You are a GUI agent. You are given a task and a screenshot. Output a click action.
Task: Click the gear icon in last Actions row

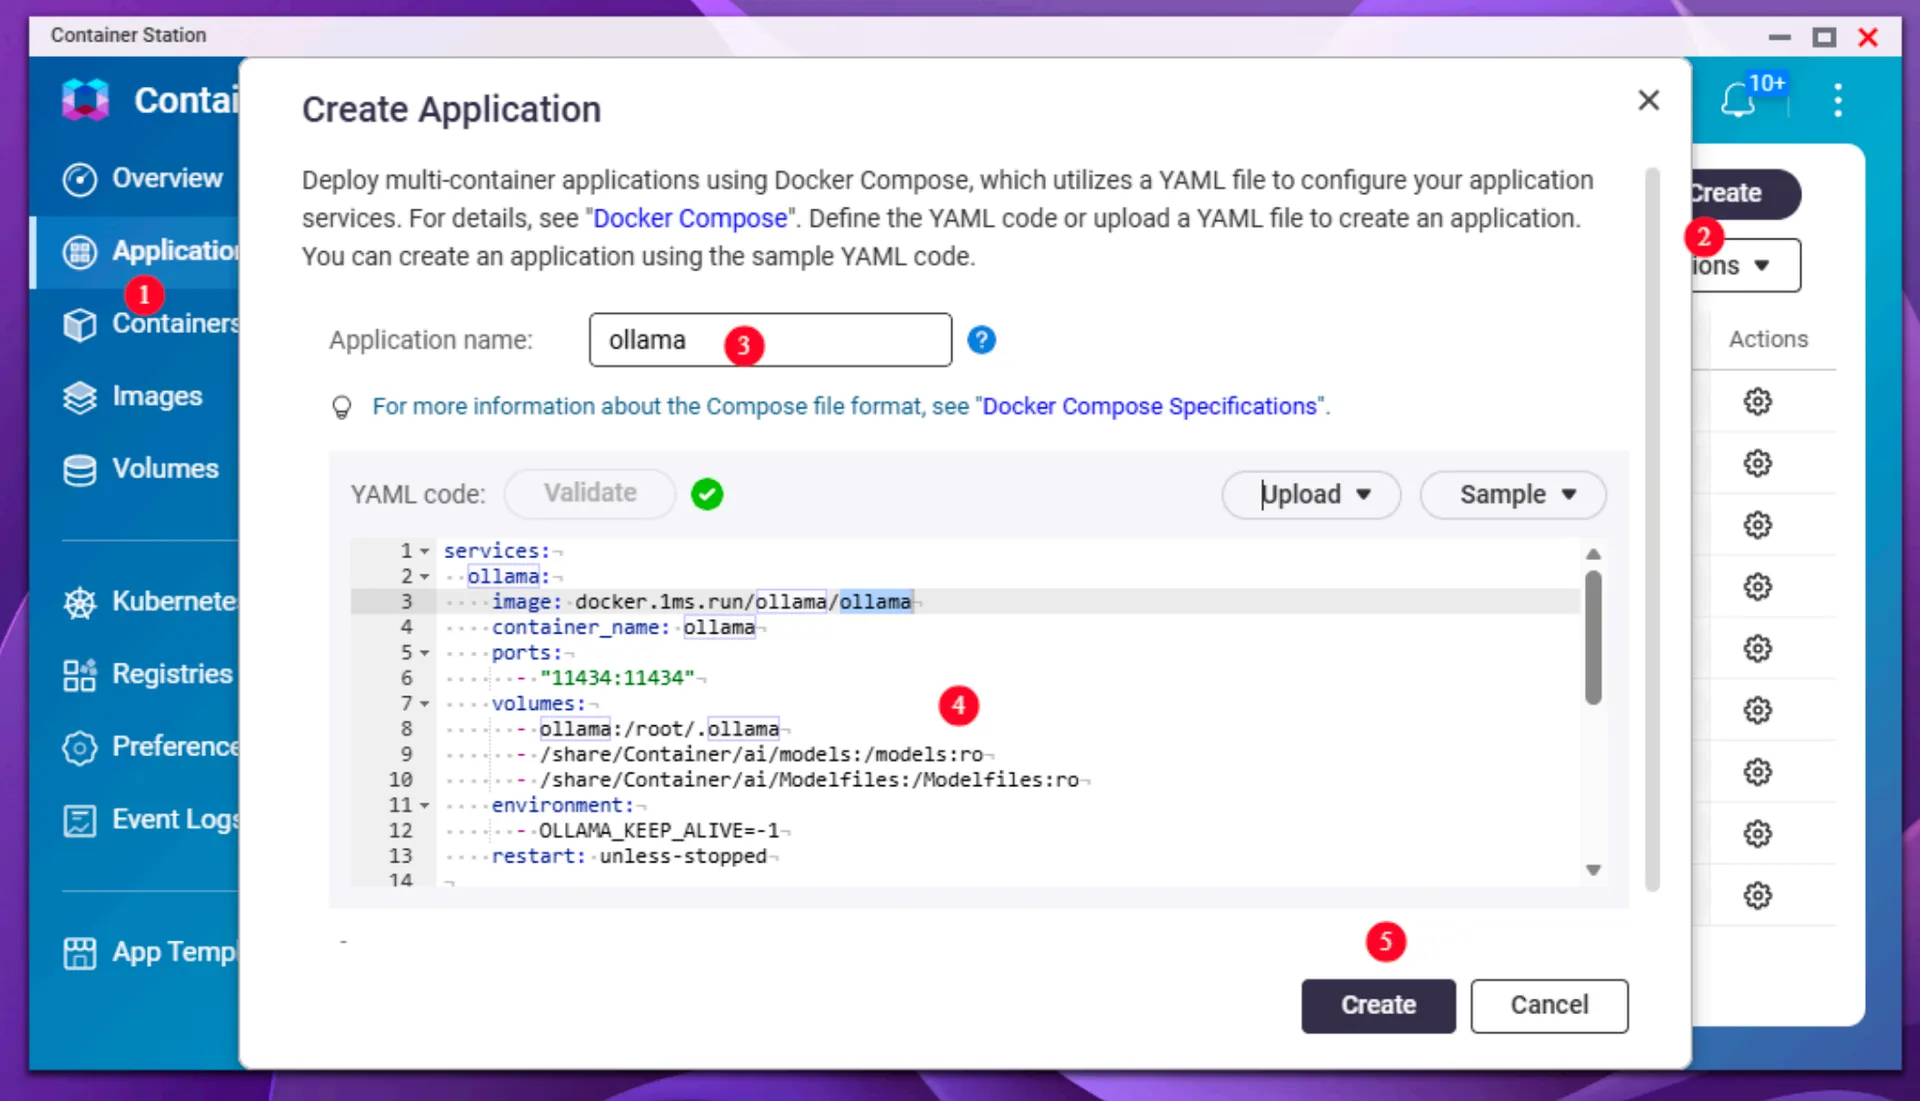1757,895
